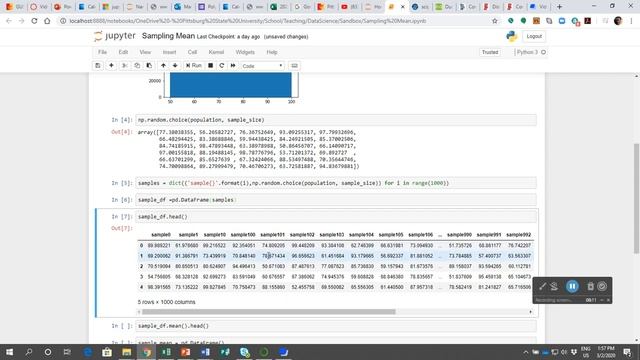
Task: Open the cell type dropdown showing Code
Action: point(262,66)
